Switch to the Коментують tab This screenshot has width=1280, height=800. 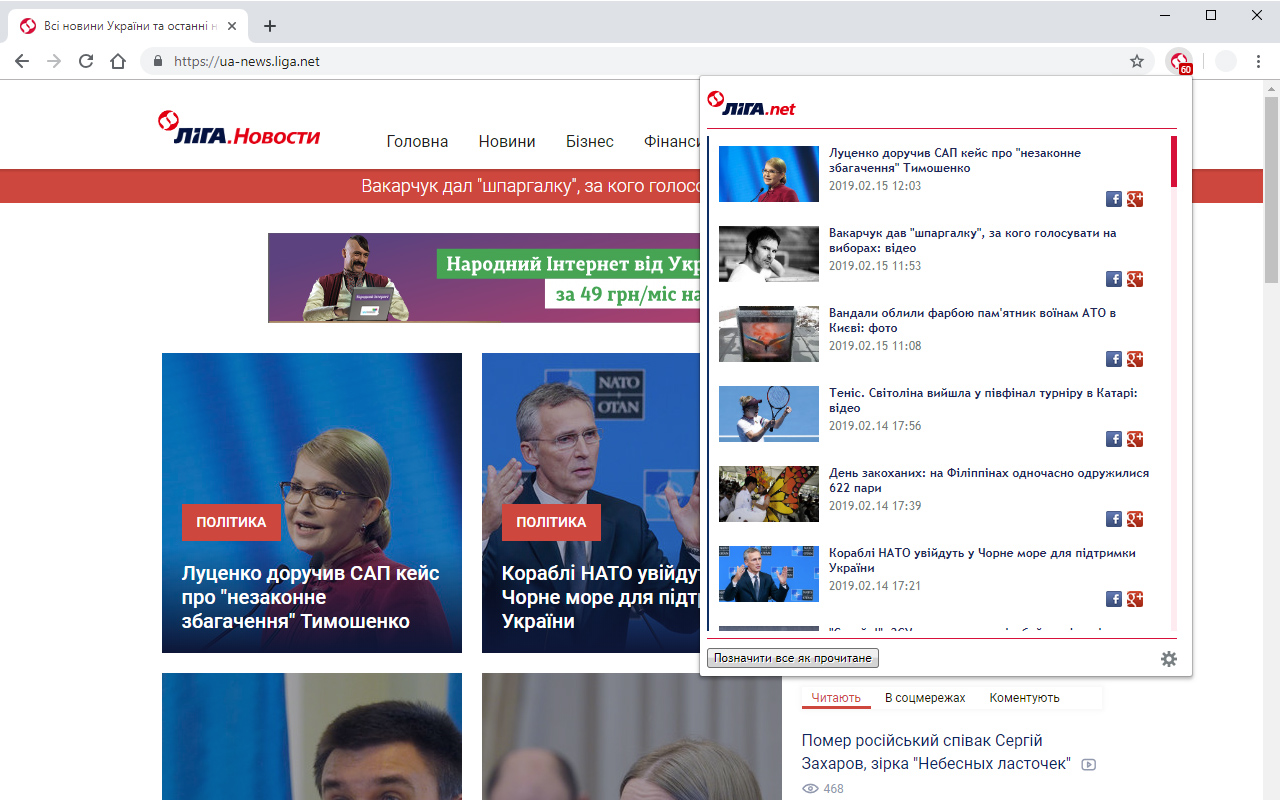coord(1024,698)
